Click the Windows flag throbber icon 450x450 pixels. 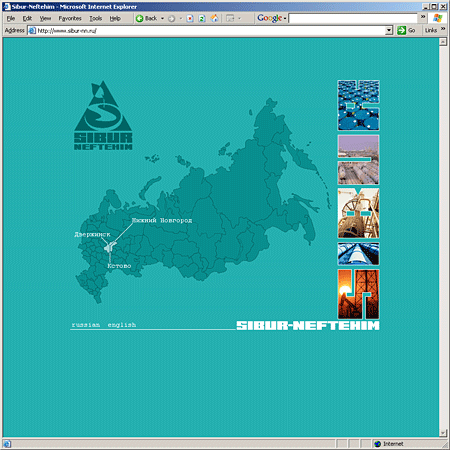click(437, 18)
